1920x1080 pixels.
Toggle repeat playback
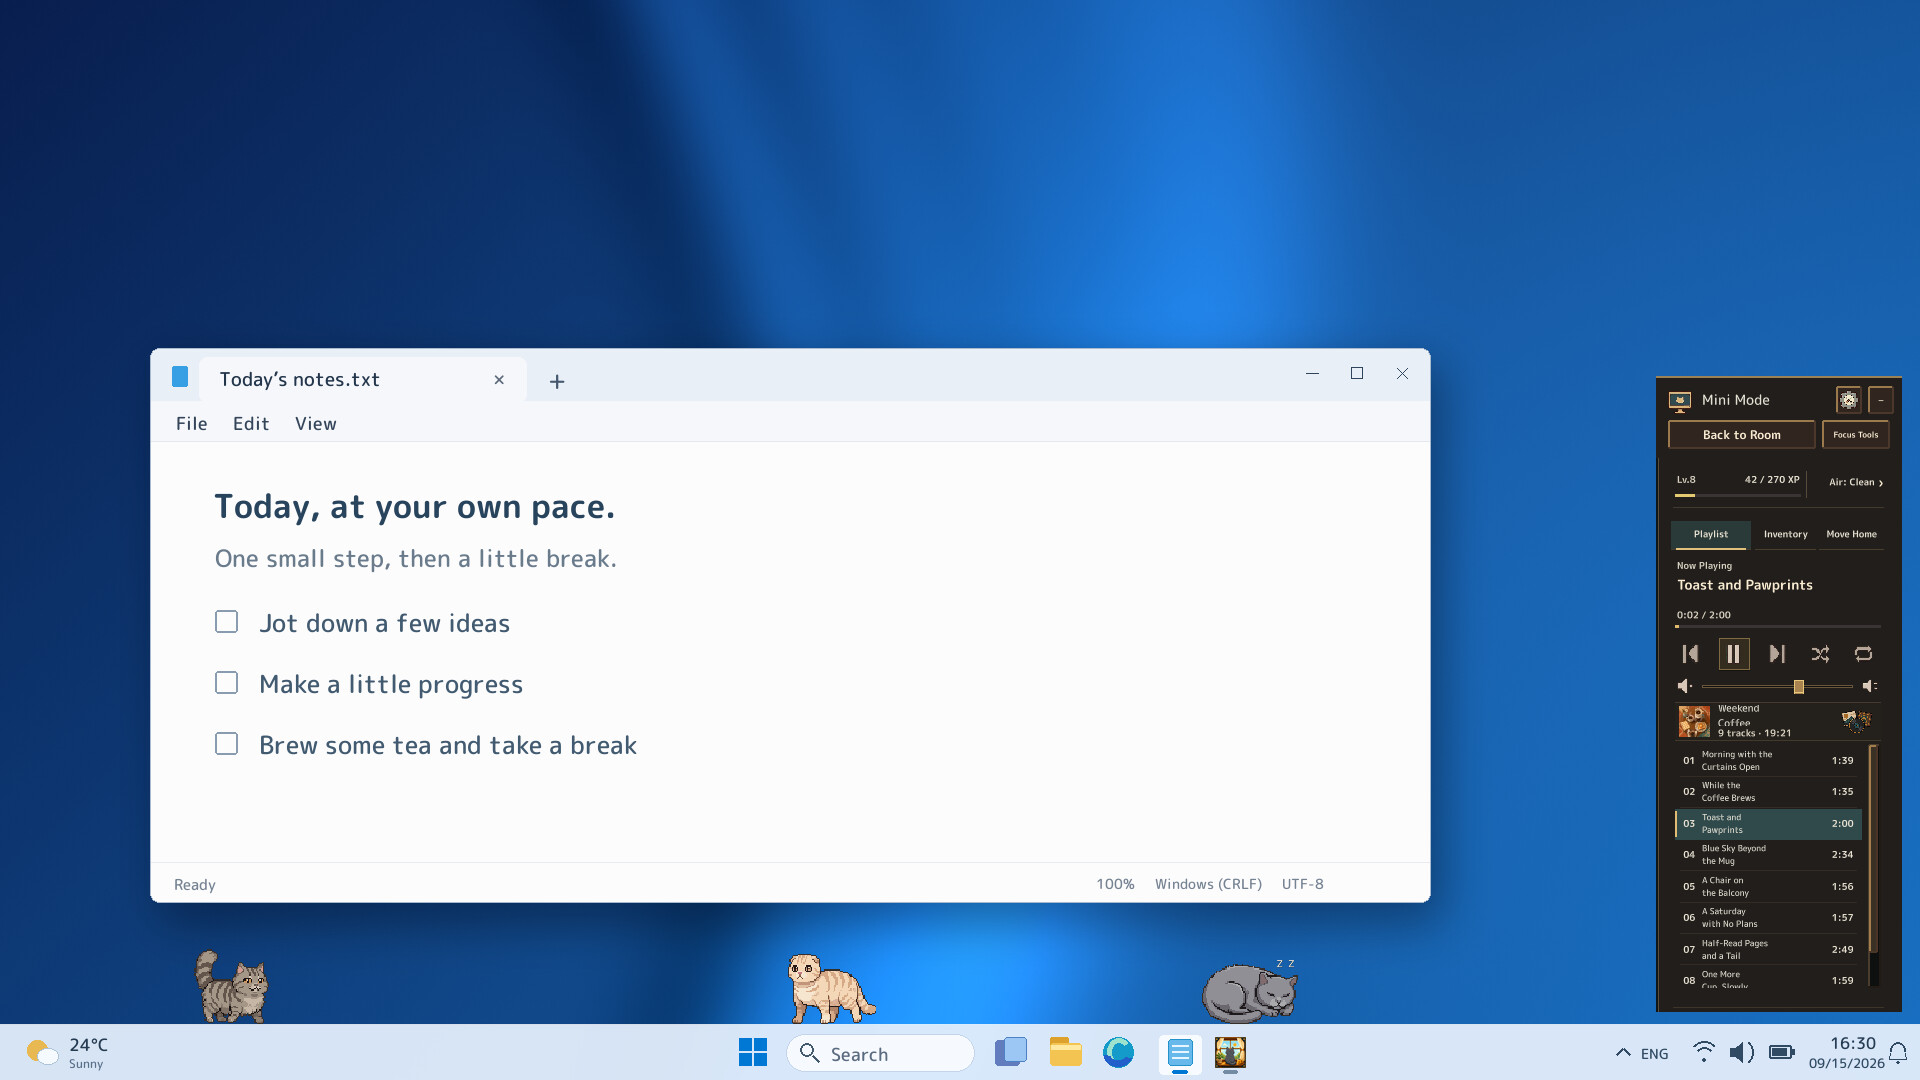(x=1863, y=654)
